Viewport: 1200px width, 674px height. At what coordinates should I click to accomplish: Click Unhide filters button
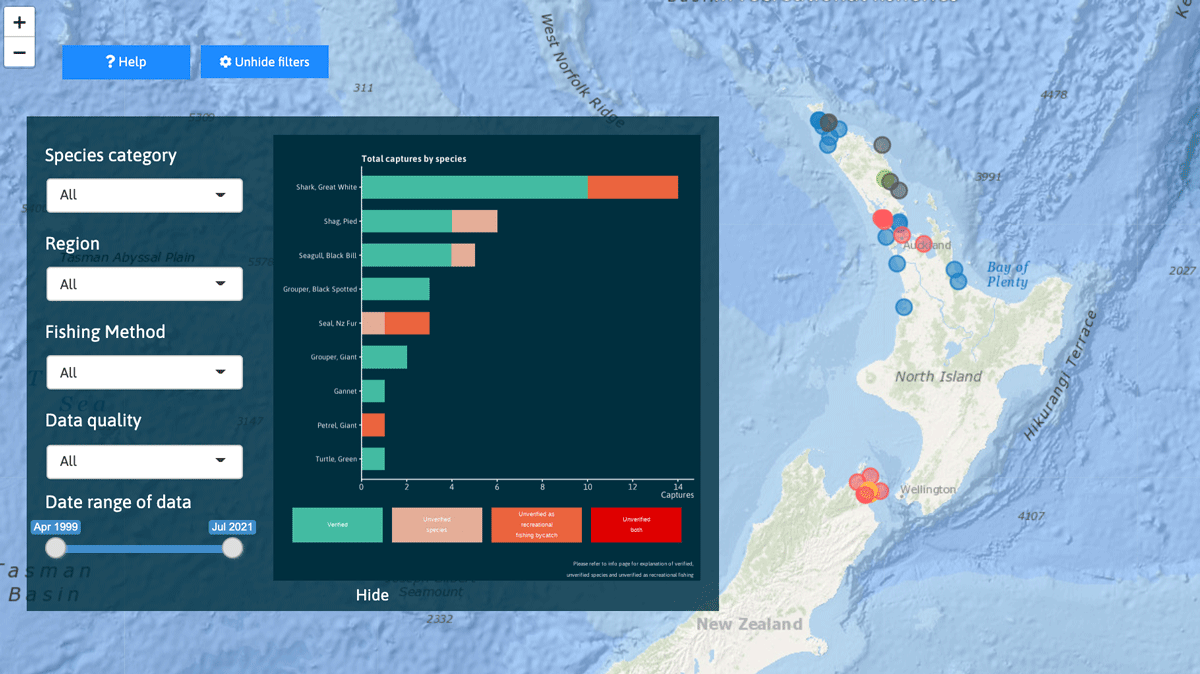pyautogui.click(x=264, y=62)
